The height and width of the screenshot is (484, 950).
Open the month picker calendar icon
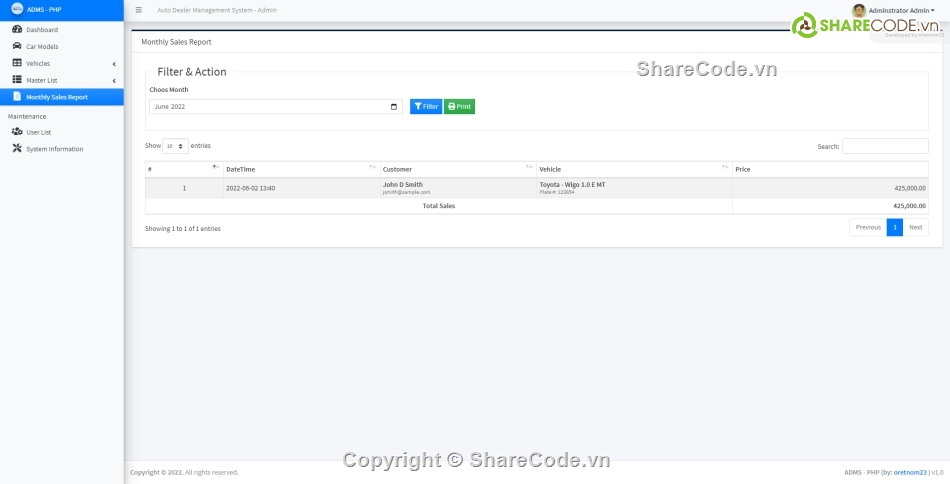(394, 106)
